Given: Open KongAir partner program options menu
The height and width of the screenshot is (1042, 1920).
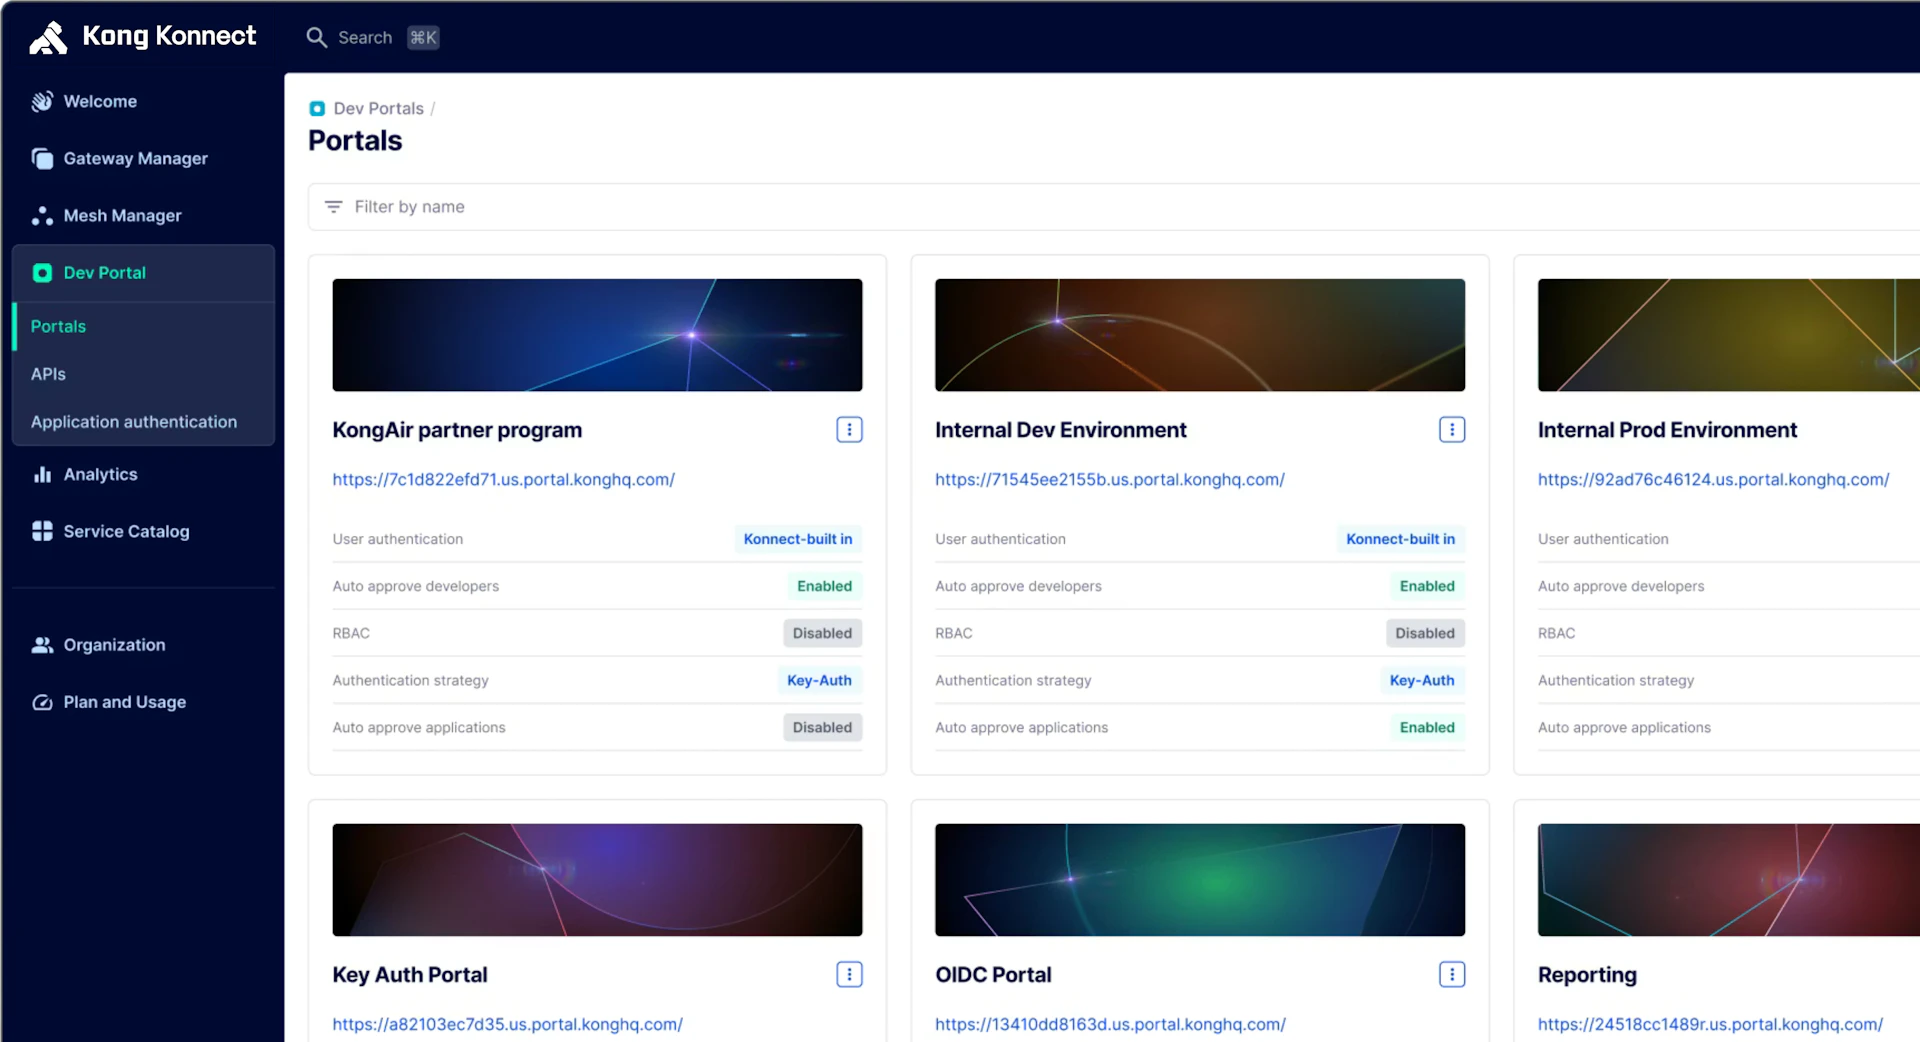Looking at the screenshot, I should tap(849, 430).
